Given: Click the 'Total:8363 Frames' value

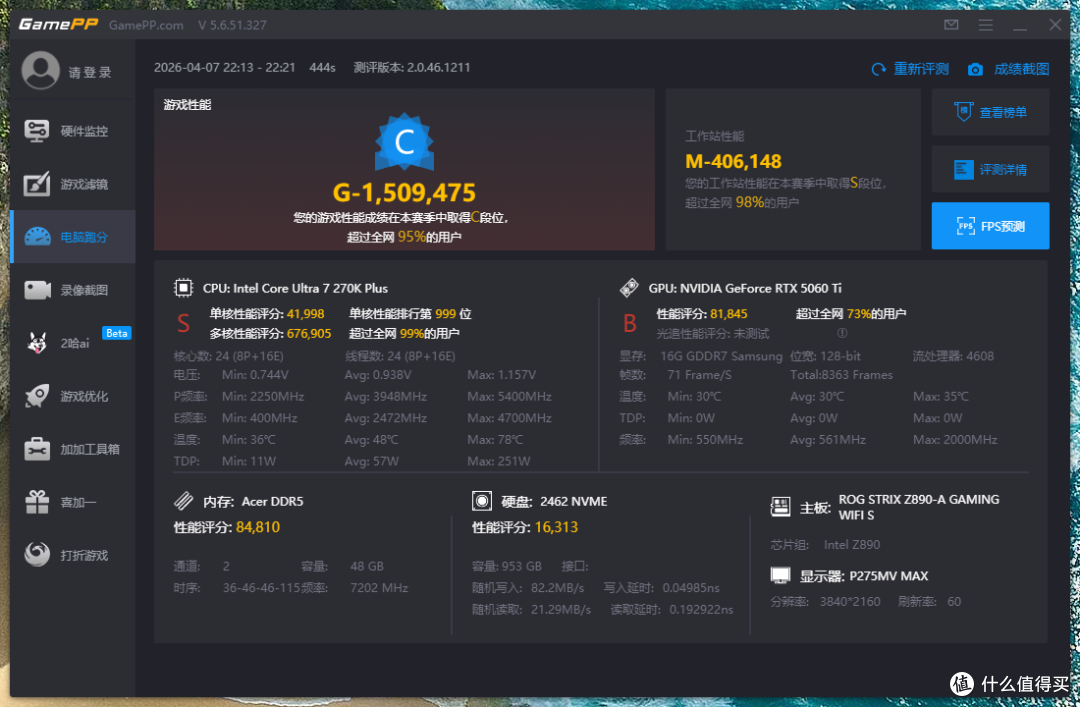Looking at the screenshot, I should pos(841,375).
